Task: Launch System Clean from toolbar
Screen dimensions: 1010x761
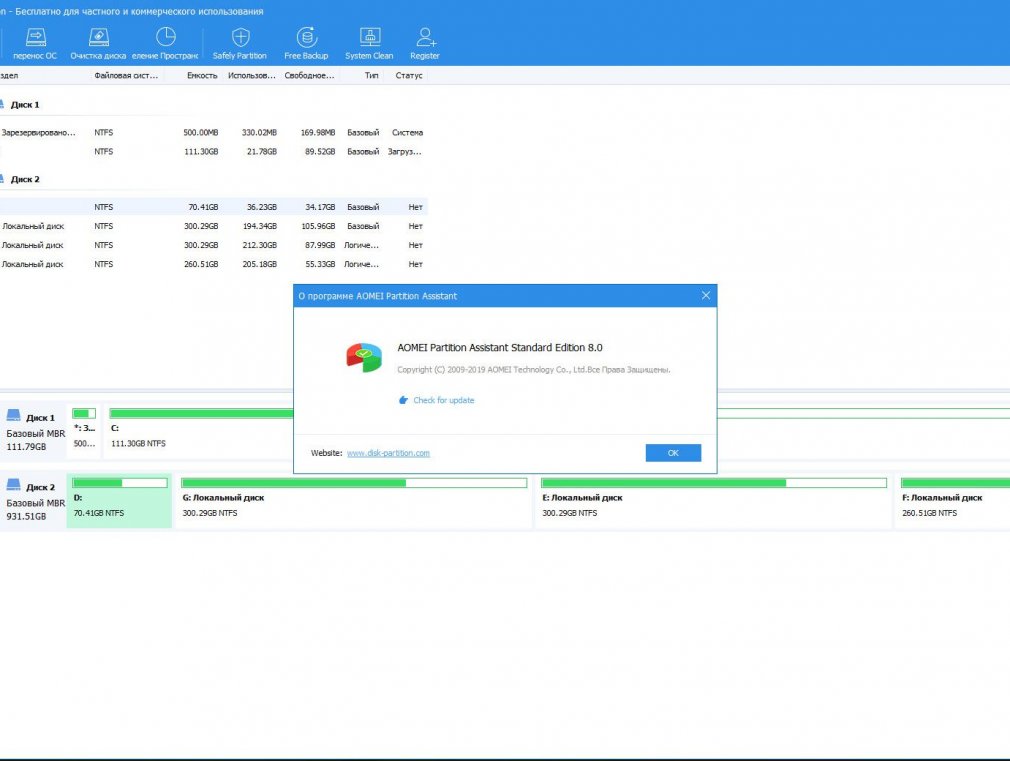Action: click(x=369, y=43)
